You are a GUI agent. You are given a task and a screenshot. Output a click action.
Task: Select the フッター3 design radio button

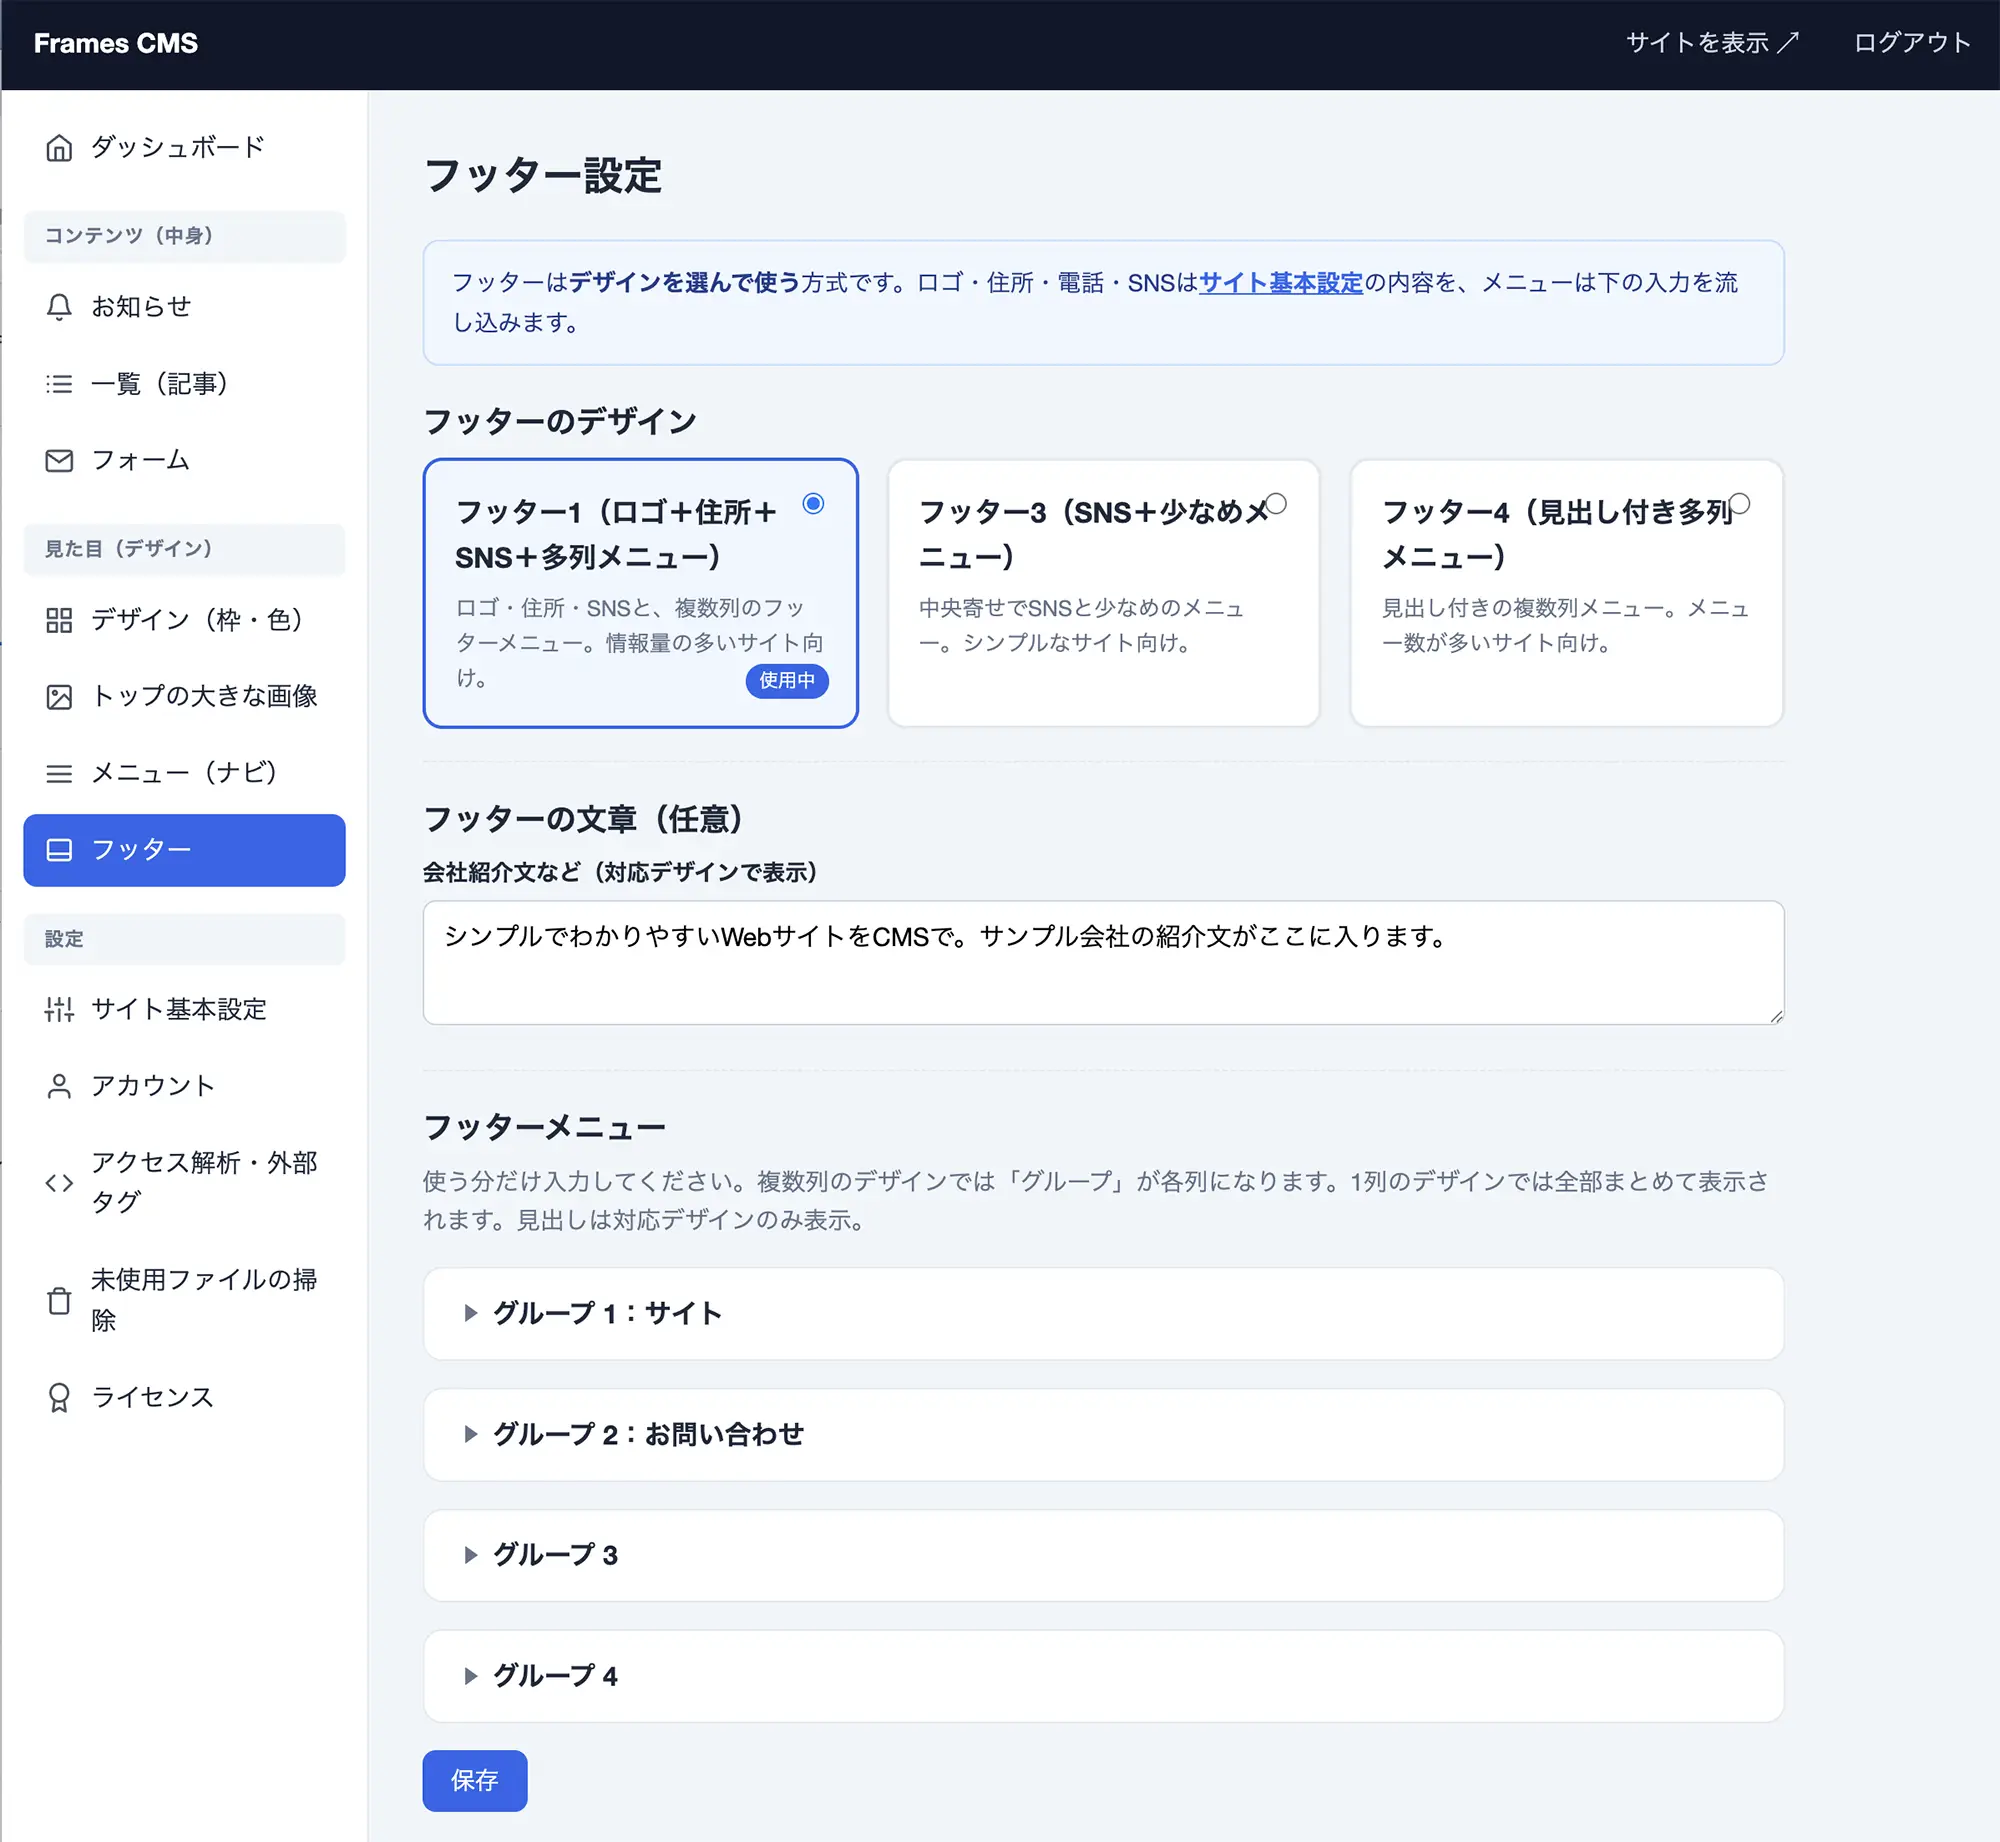tap(1276, 503)
